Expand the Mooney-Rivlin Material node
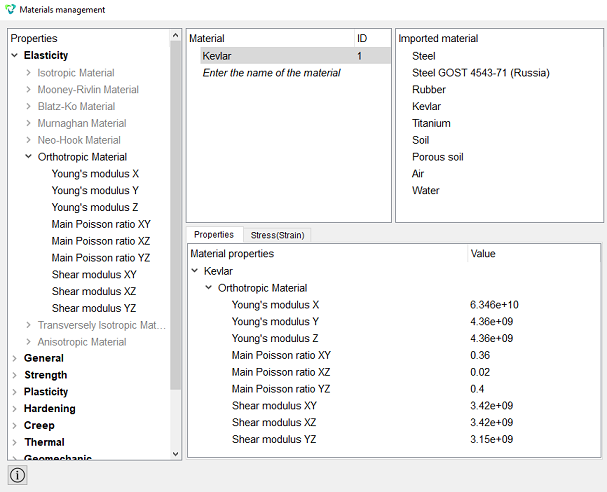 28,89
